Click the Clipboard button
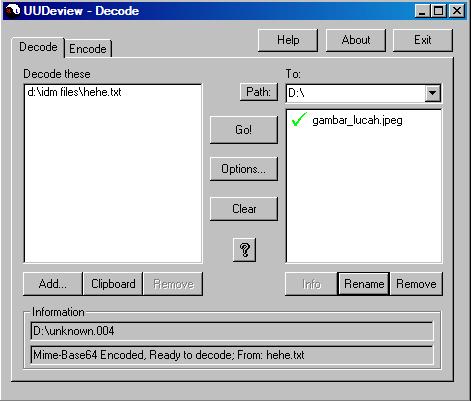The height and width of the screenshot is (401, 471). coord(113,284)
